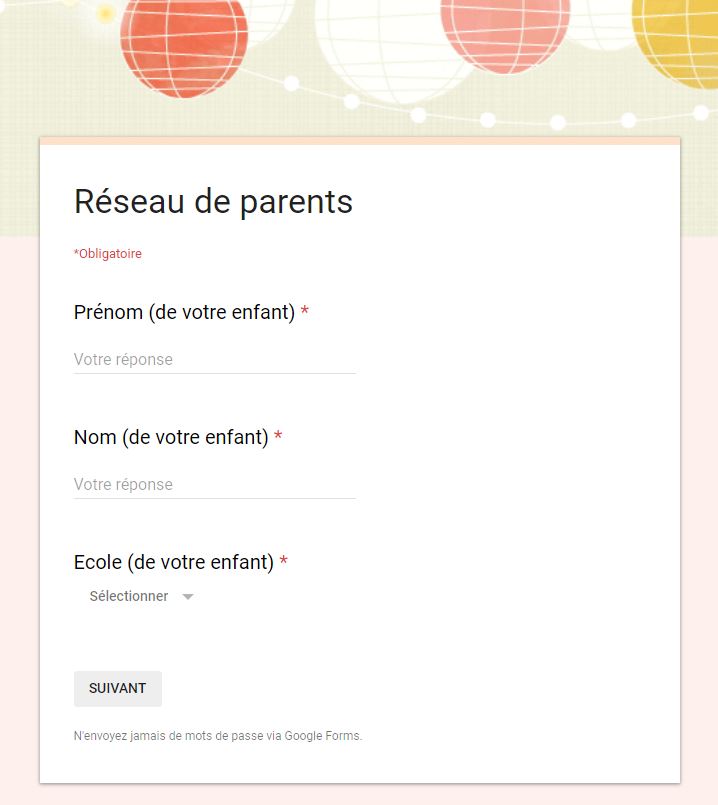Click the red *Obligatoire notice
The height and width of the screenshot is (805, 718).
(108, 254)
